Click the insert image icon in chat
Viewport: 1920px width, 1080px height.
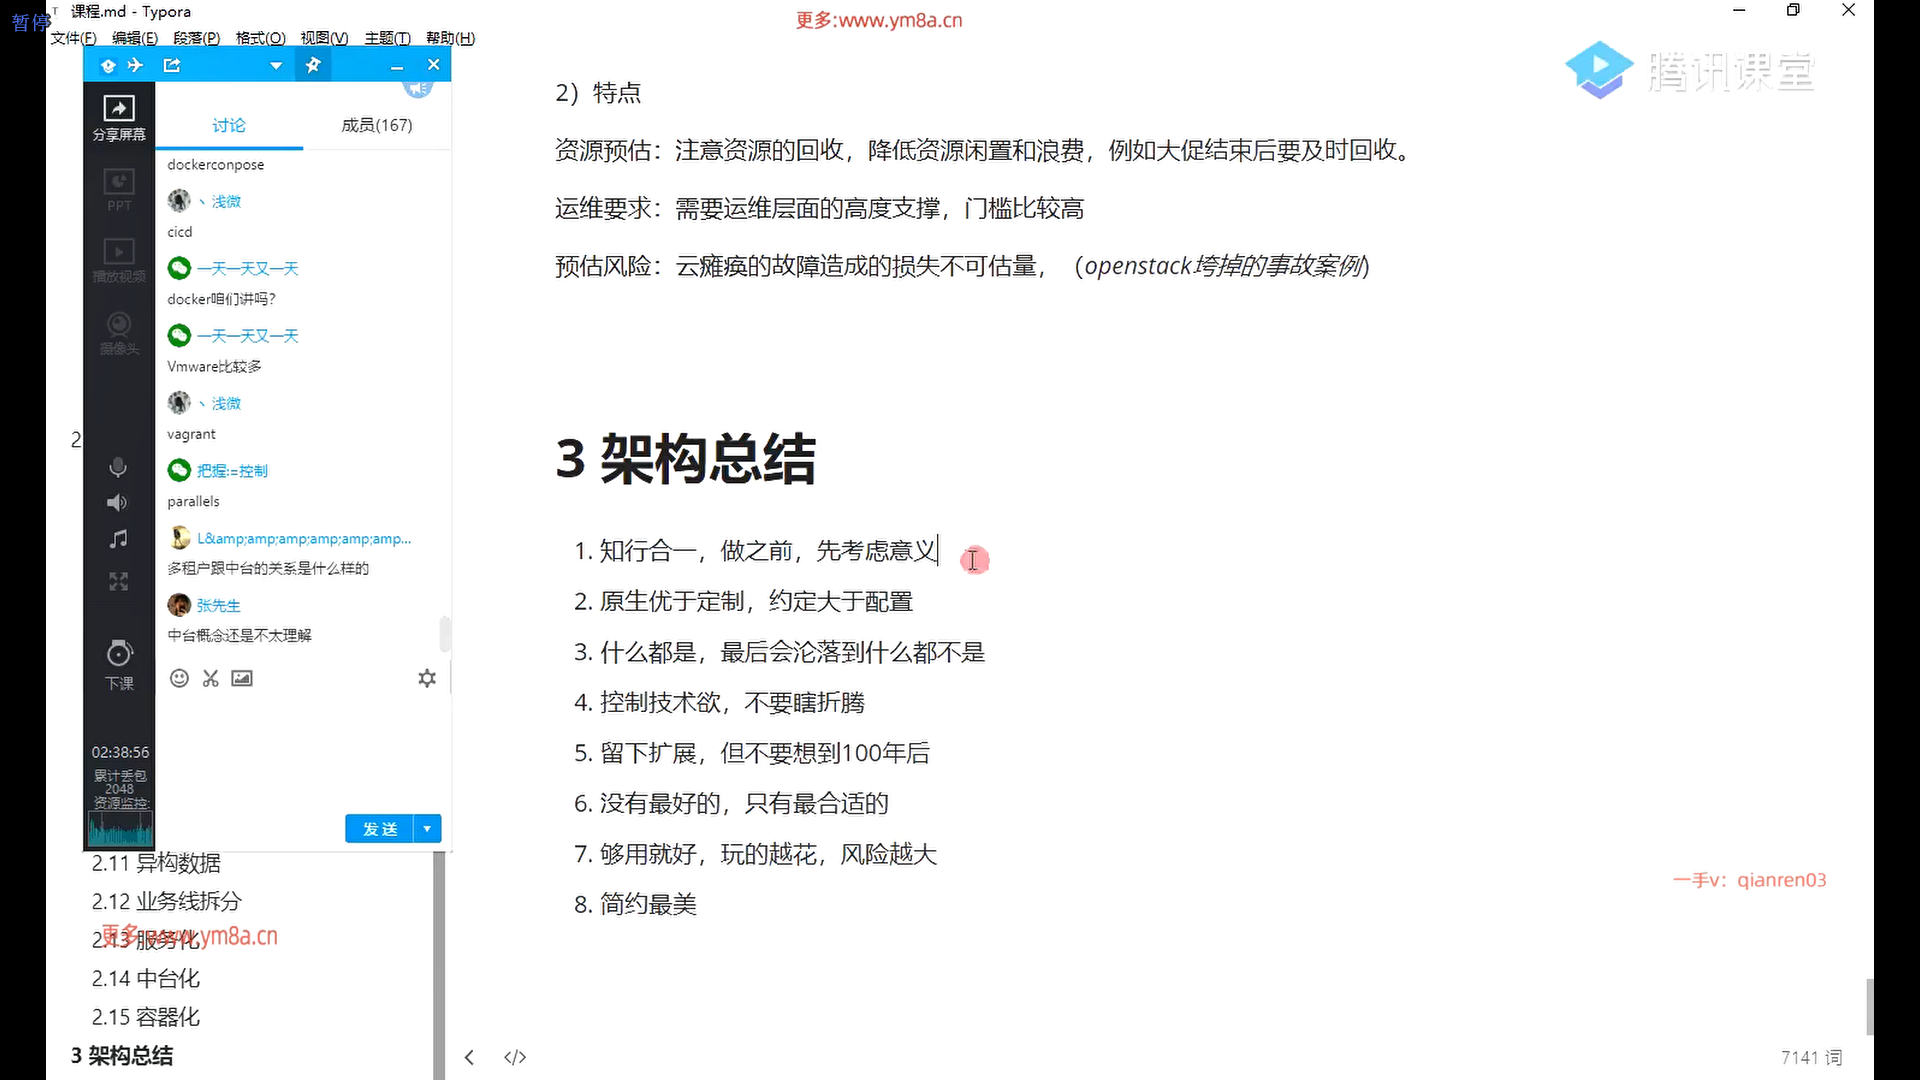tap(242, 678)
